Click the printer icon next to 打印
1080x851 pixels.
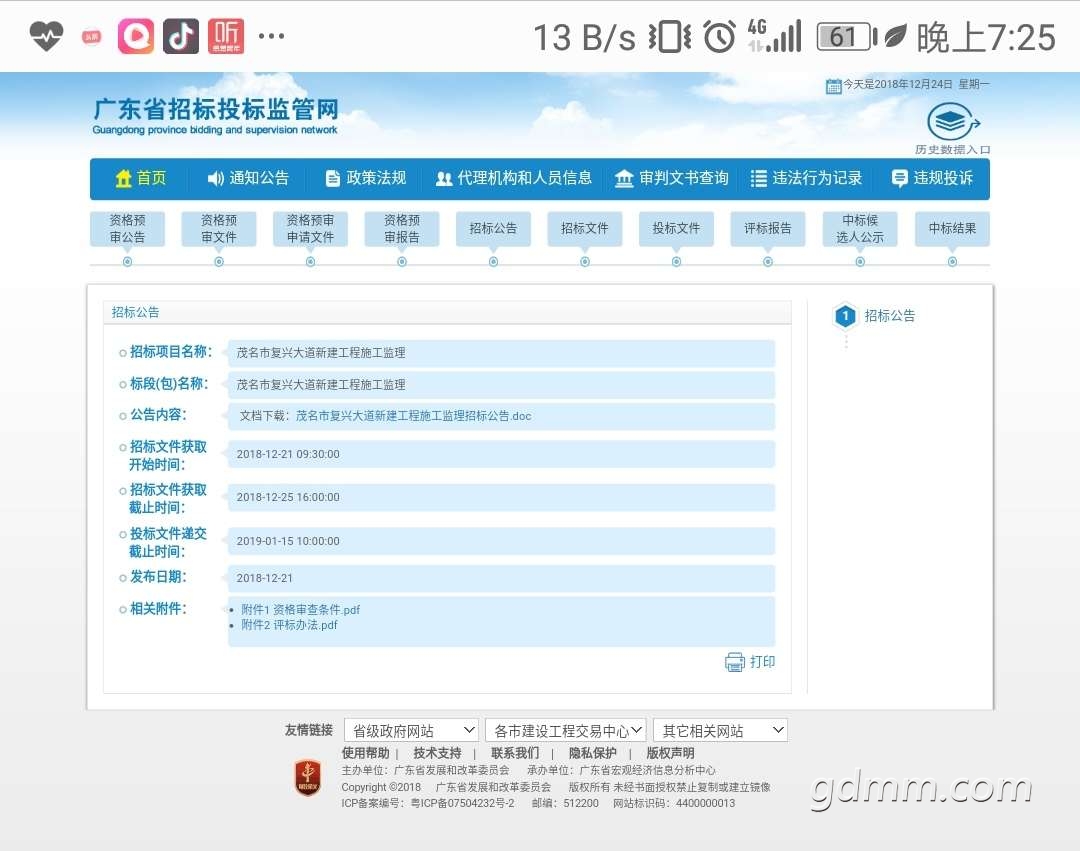point(735,662)
